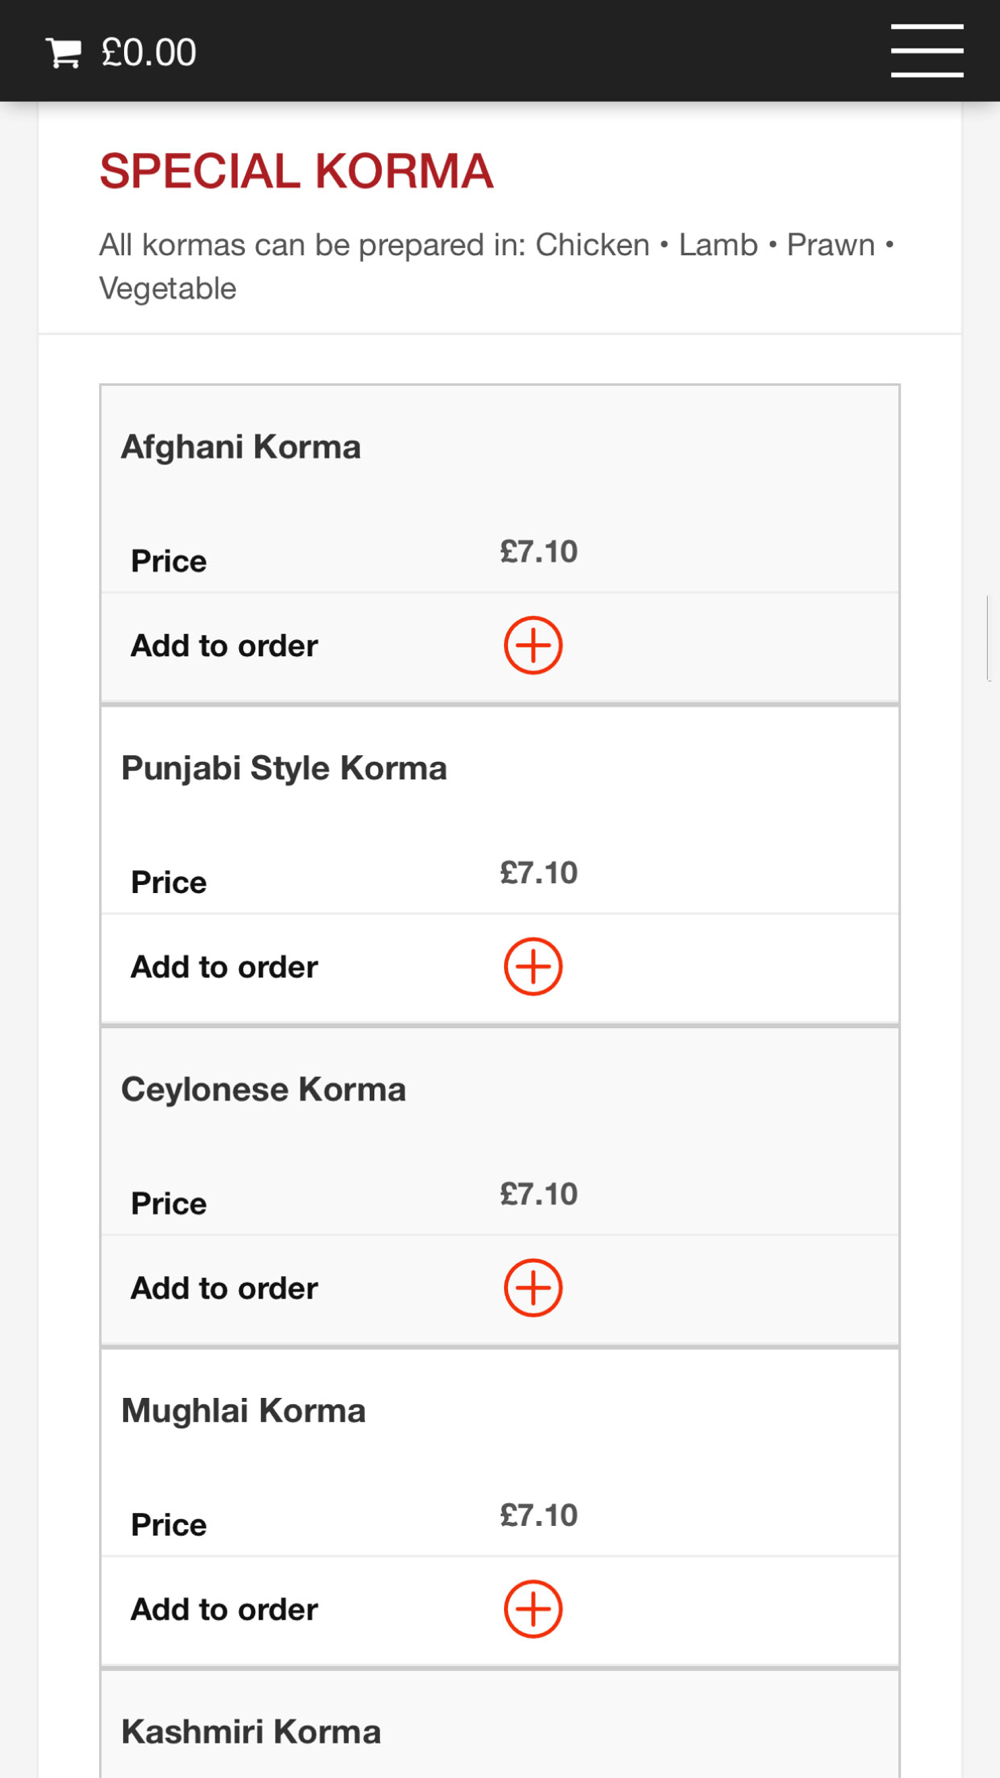Click Afghani Korma's £7.10 price
The width and height of the screenshot is (1000, 1778).
[539, 551]
